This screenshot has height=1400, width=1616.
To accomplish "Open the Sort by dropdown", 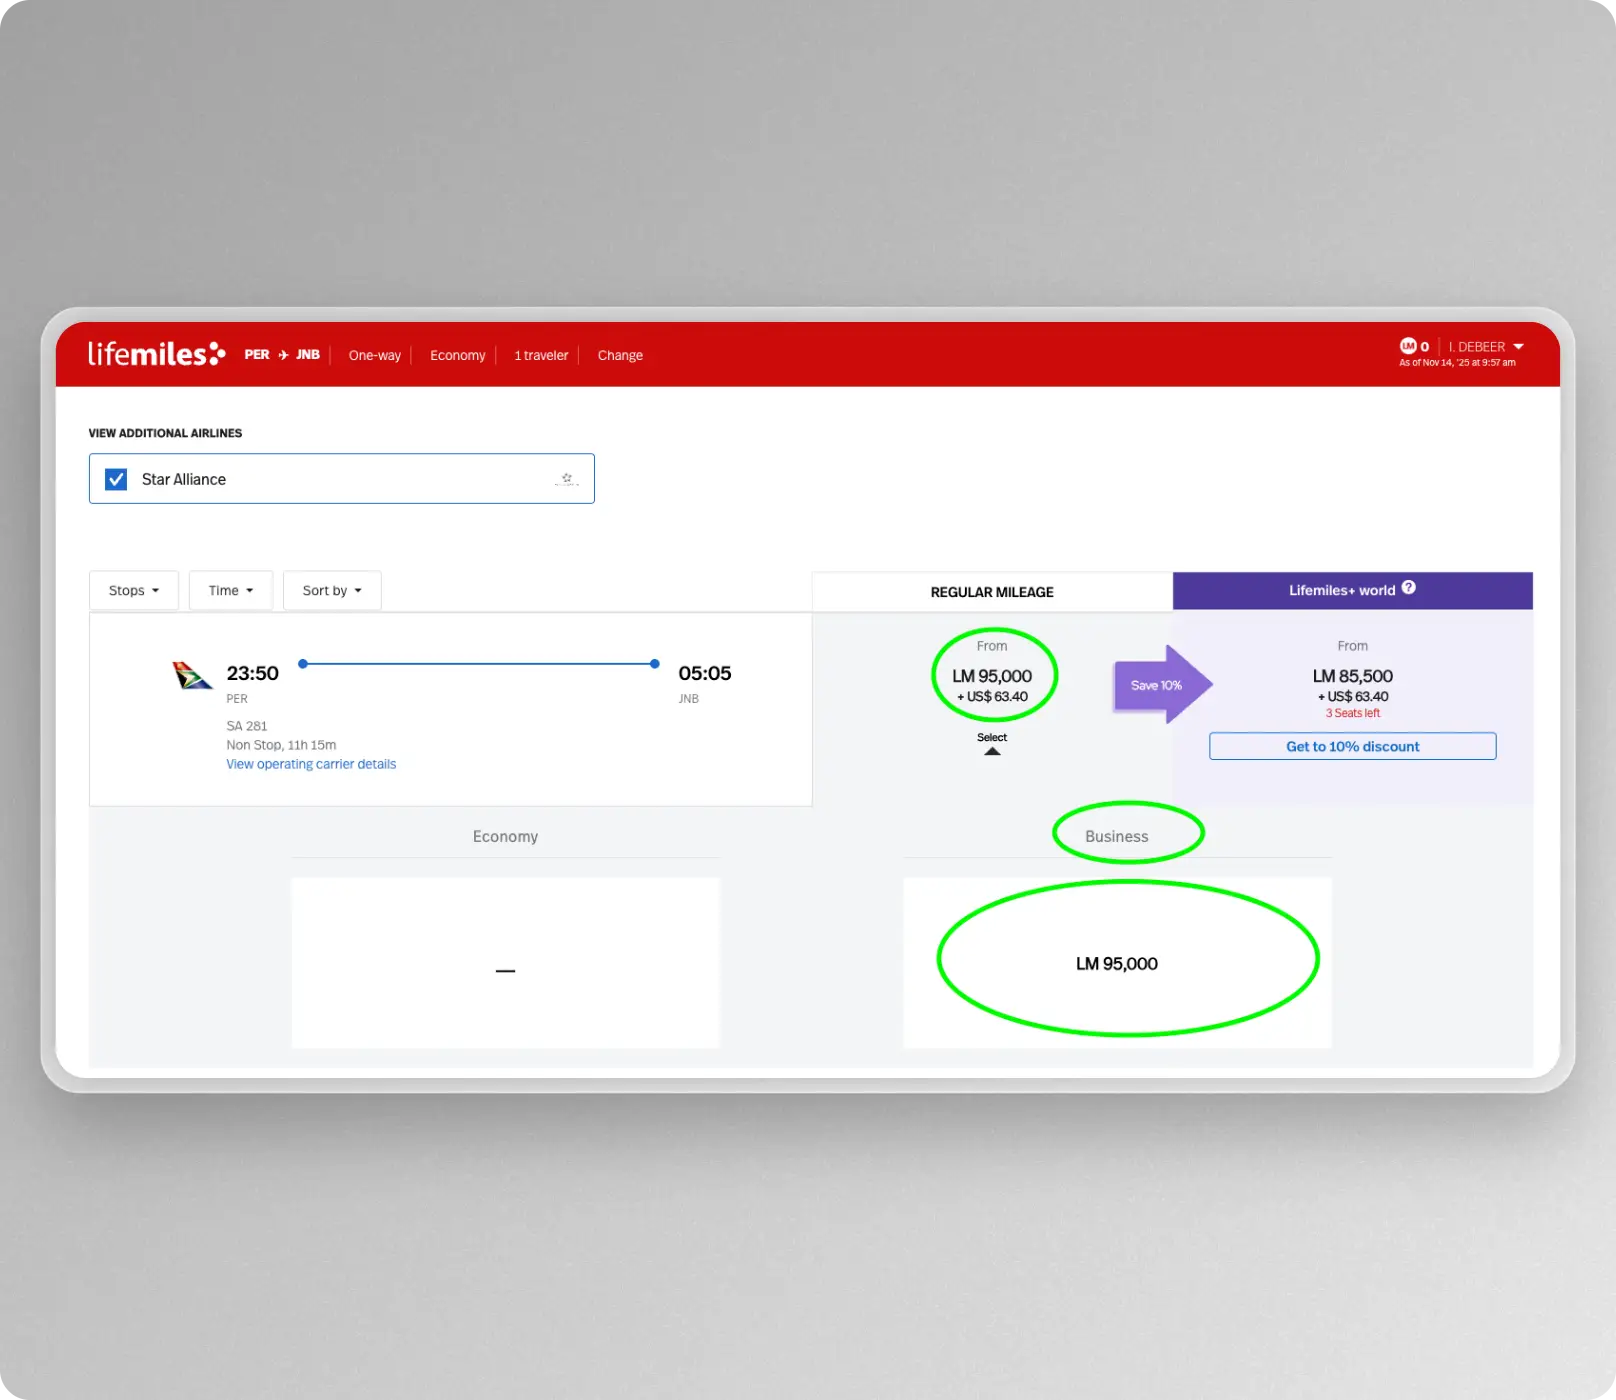I will (x=332, y=591).
